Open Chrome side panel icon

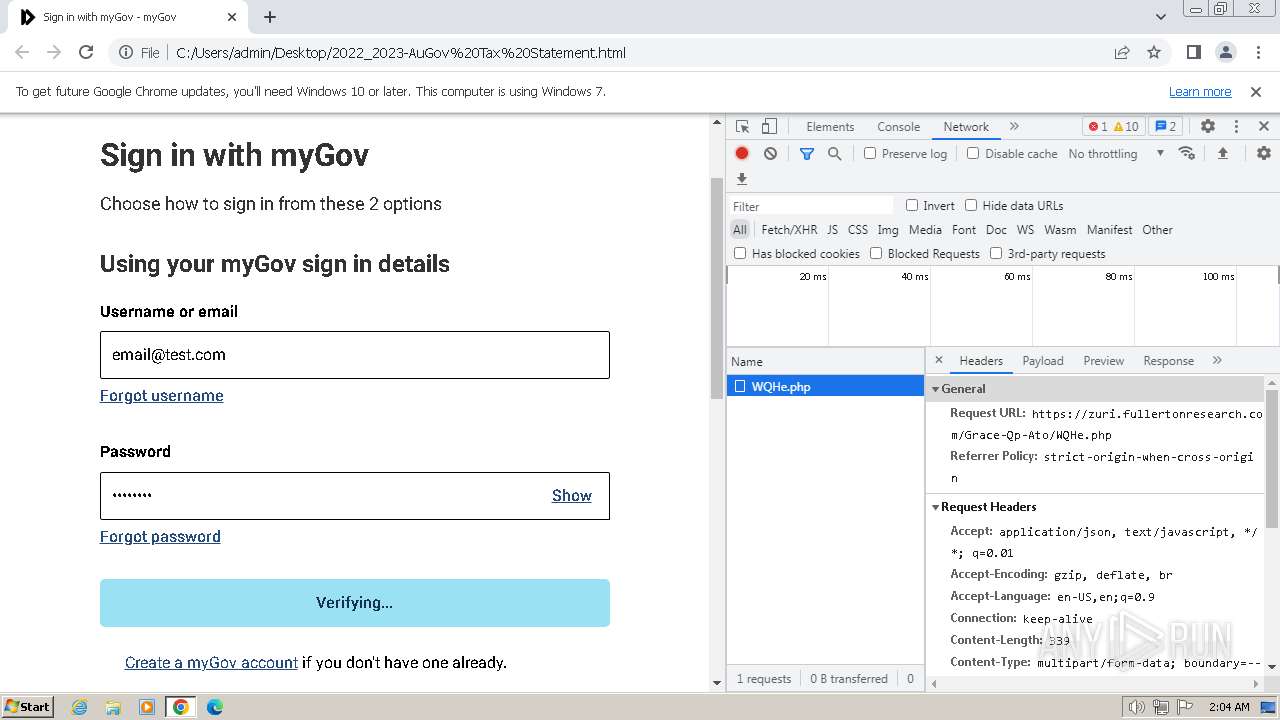[x=1194, y=52]
